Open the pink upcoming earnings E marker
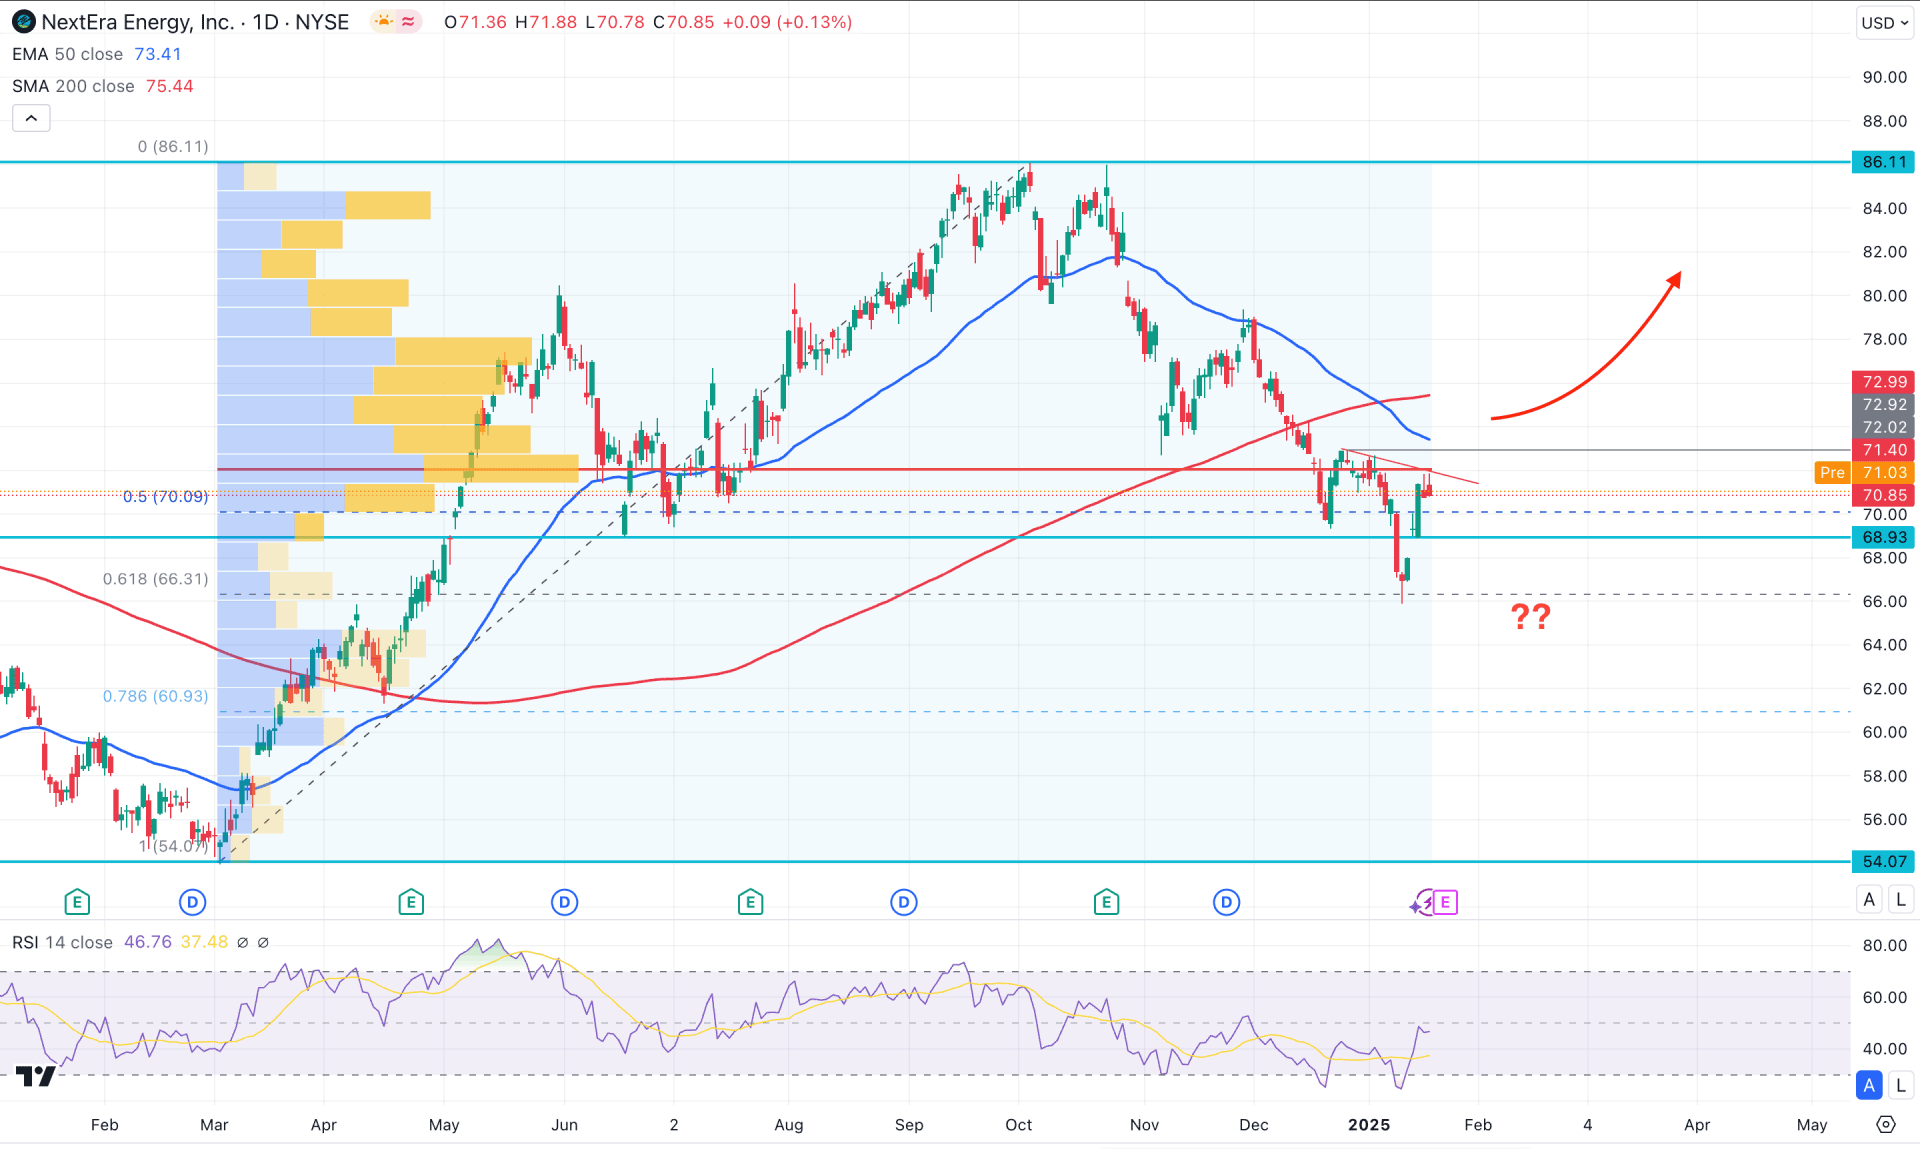This screenshot has height=1149, width=1920. point(1446,903)
